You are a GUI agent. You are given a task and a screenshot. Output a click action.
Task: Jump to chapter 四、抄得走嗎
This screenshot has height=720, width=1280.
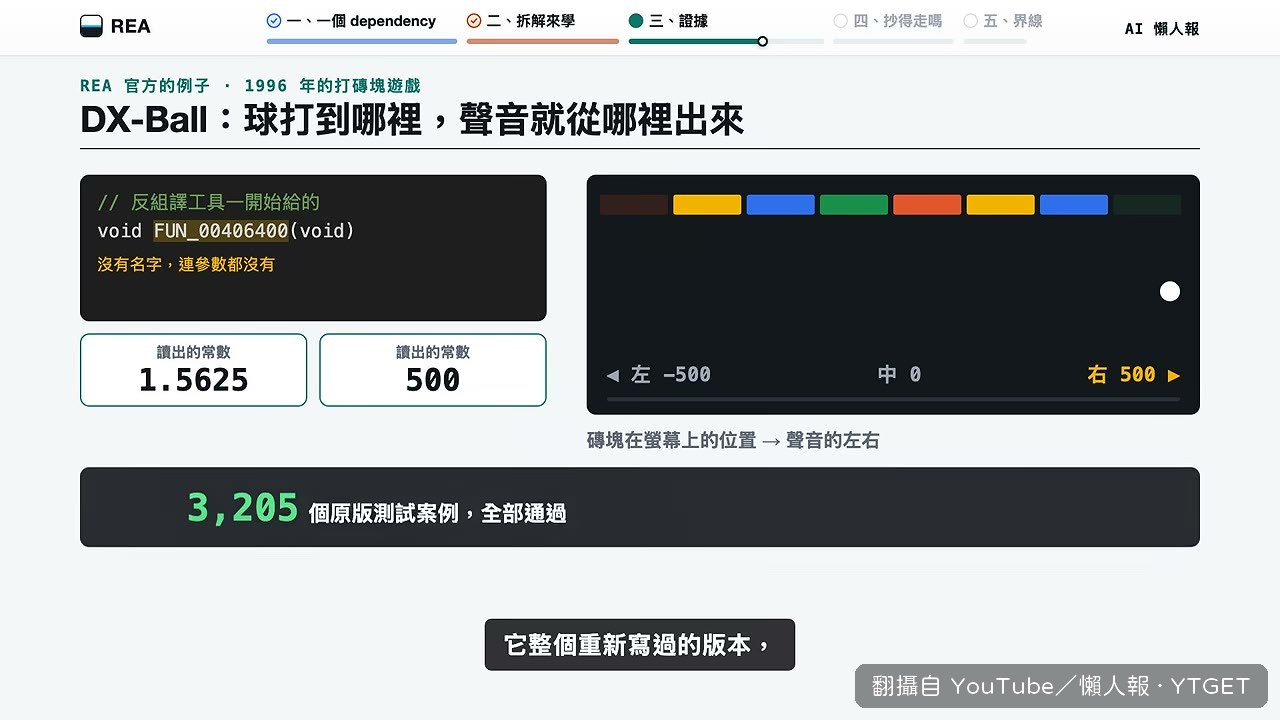coord(887,20)
